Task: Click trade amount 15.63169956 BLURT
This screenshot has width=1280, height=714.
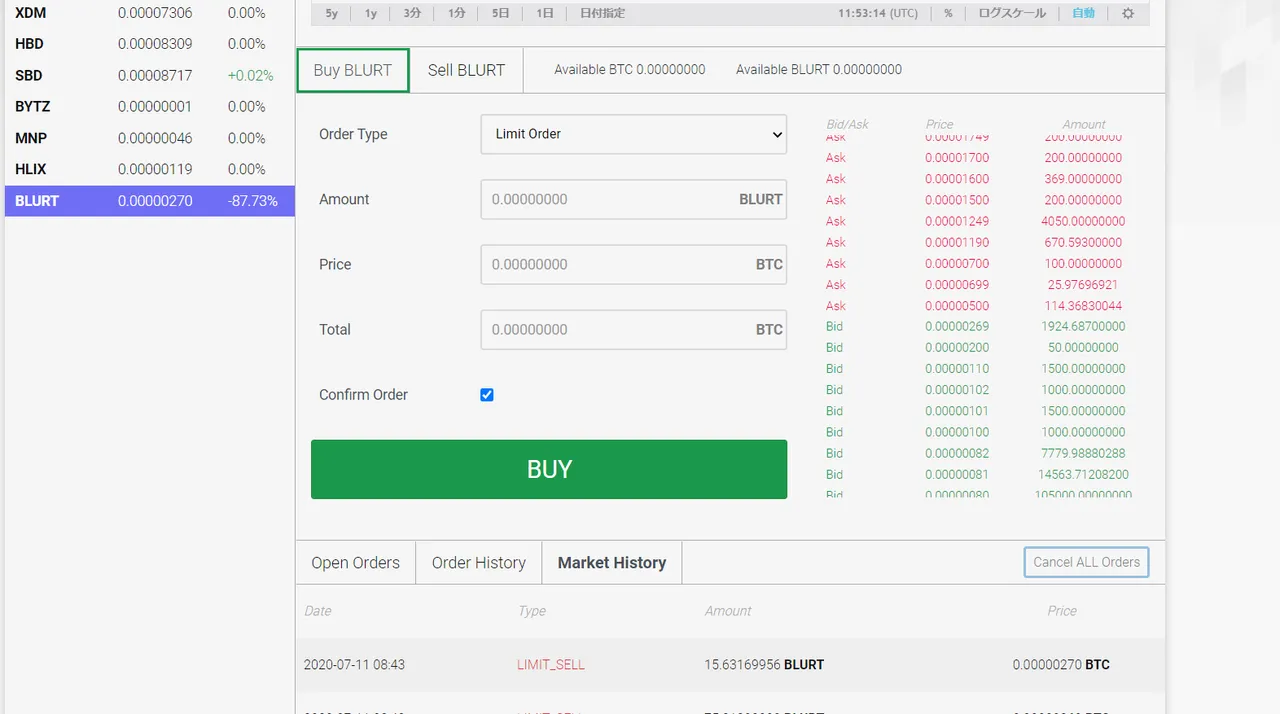Action: tap(764, 665)
